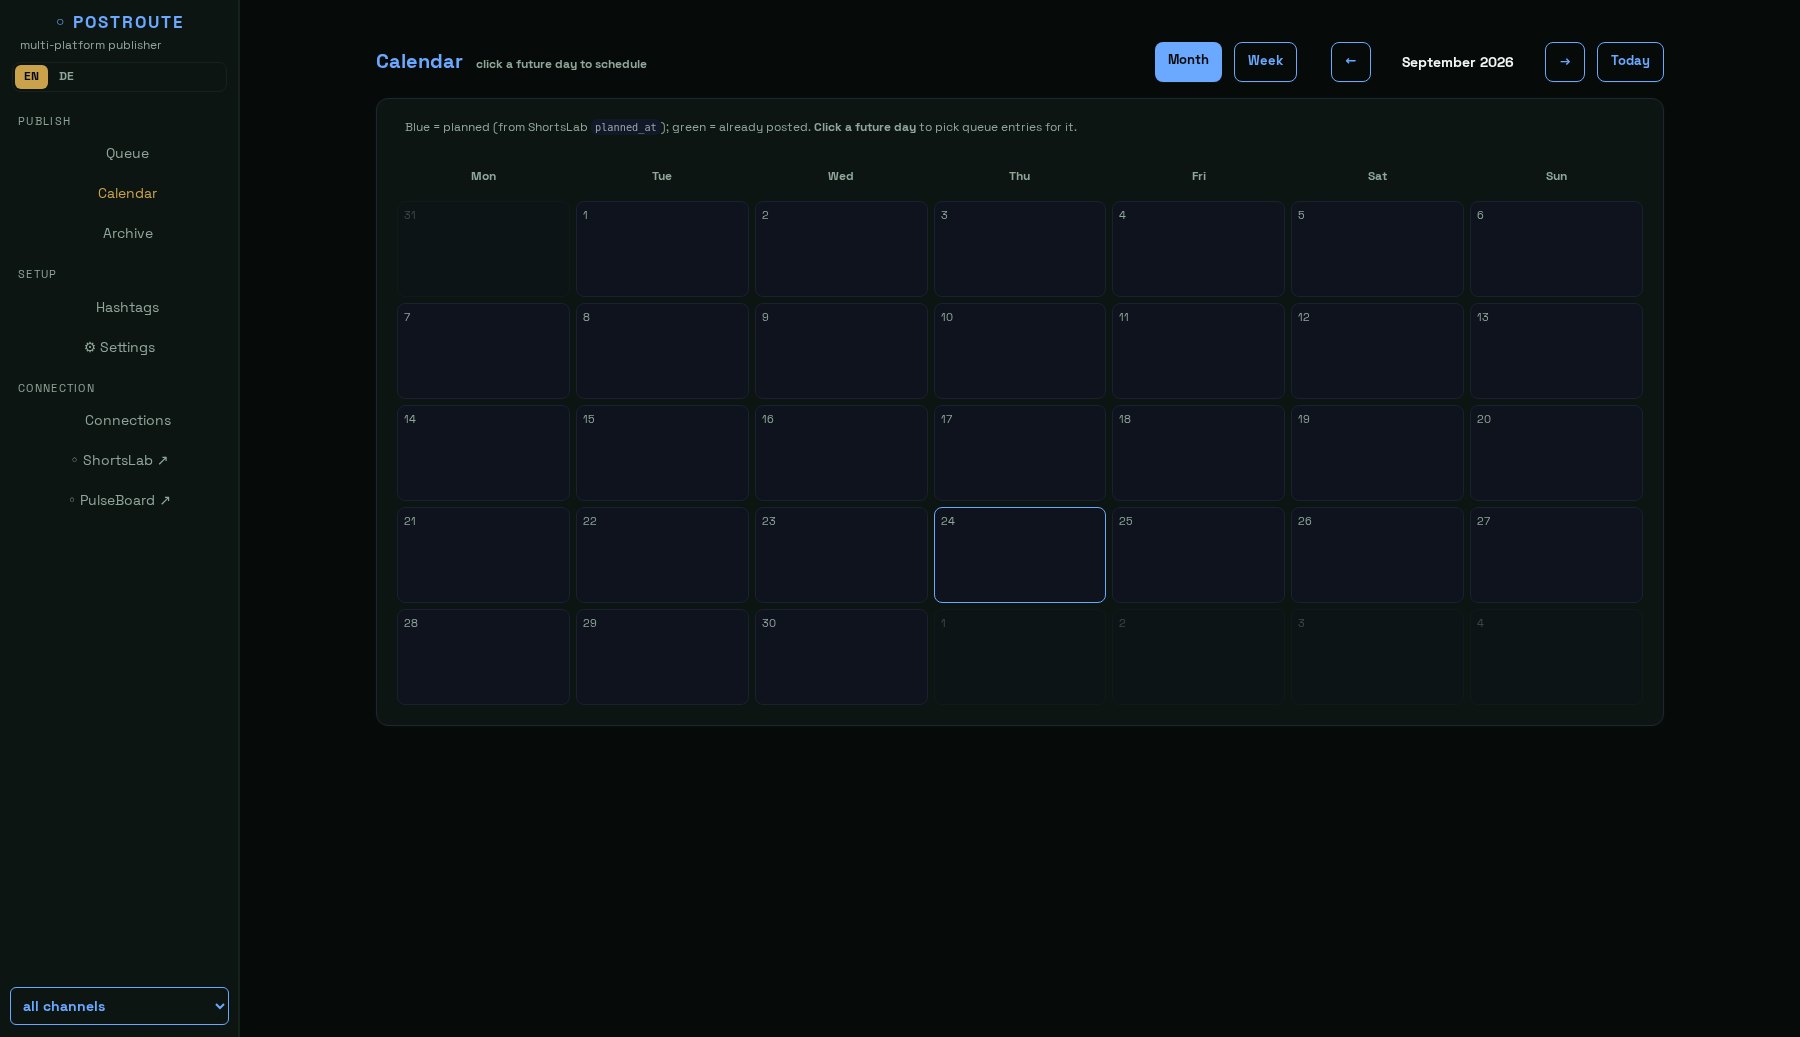Select September 18 day cell
Image resolution: width=1800 pixels, height=1037 pixels.
(1198, 453)
